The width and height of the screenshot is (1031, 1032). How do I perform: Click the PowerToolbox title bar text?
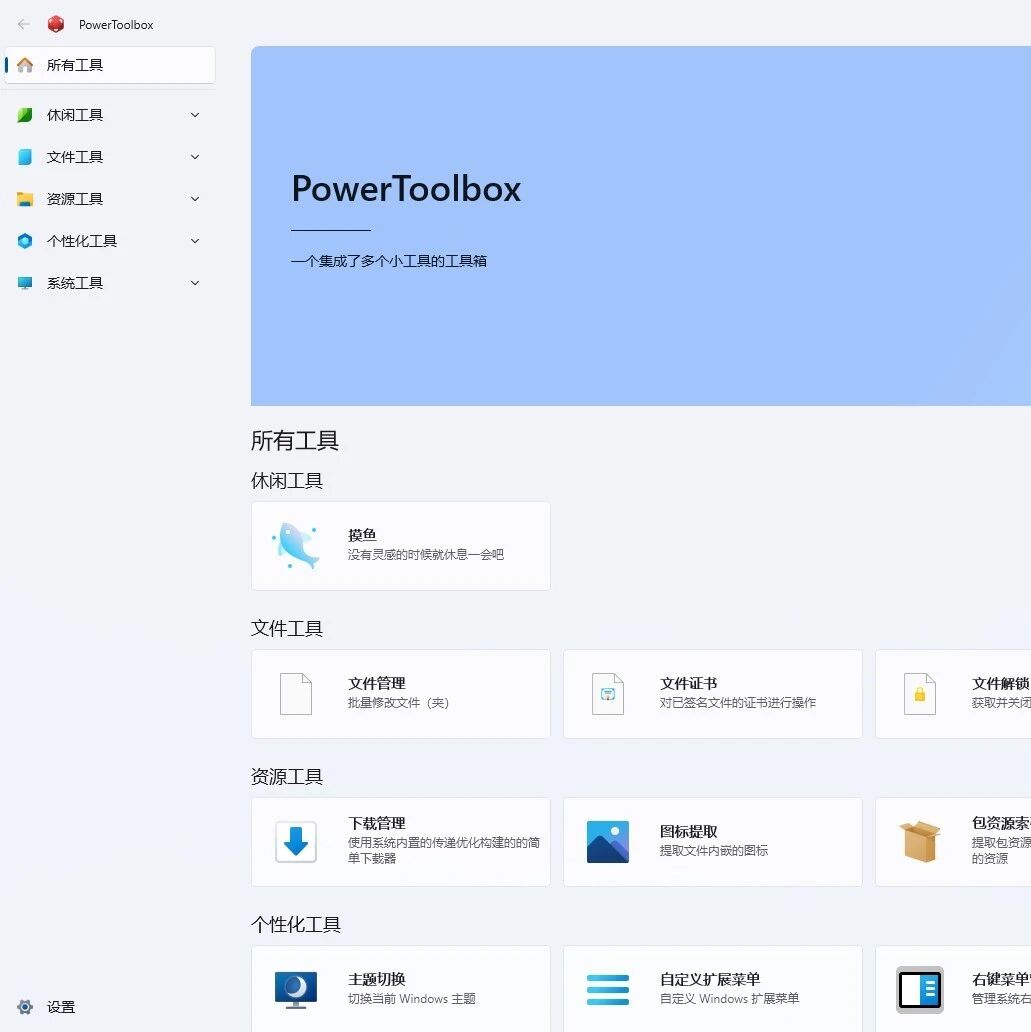click(116, 25)
